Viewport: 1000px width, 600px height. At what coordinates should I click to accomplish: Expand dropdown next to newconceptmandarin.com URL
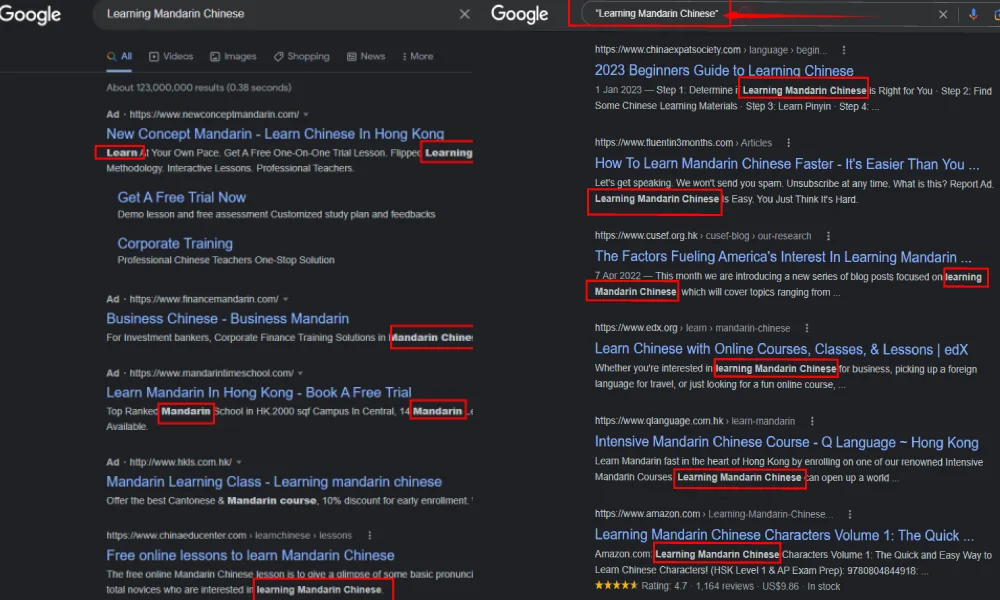coord(306,115)
